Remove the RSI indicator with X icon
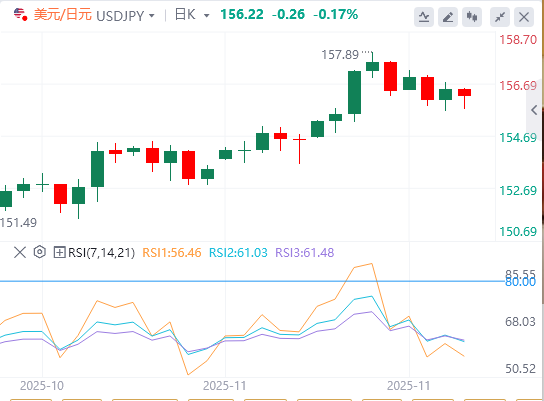 click(20, 252)
